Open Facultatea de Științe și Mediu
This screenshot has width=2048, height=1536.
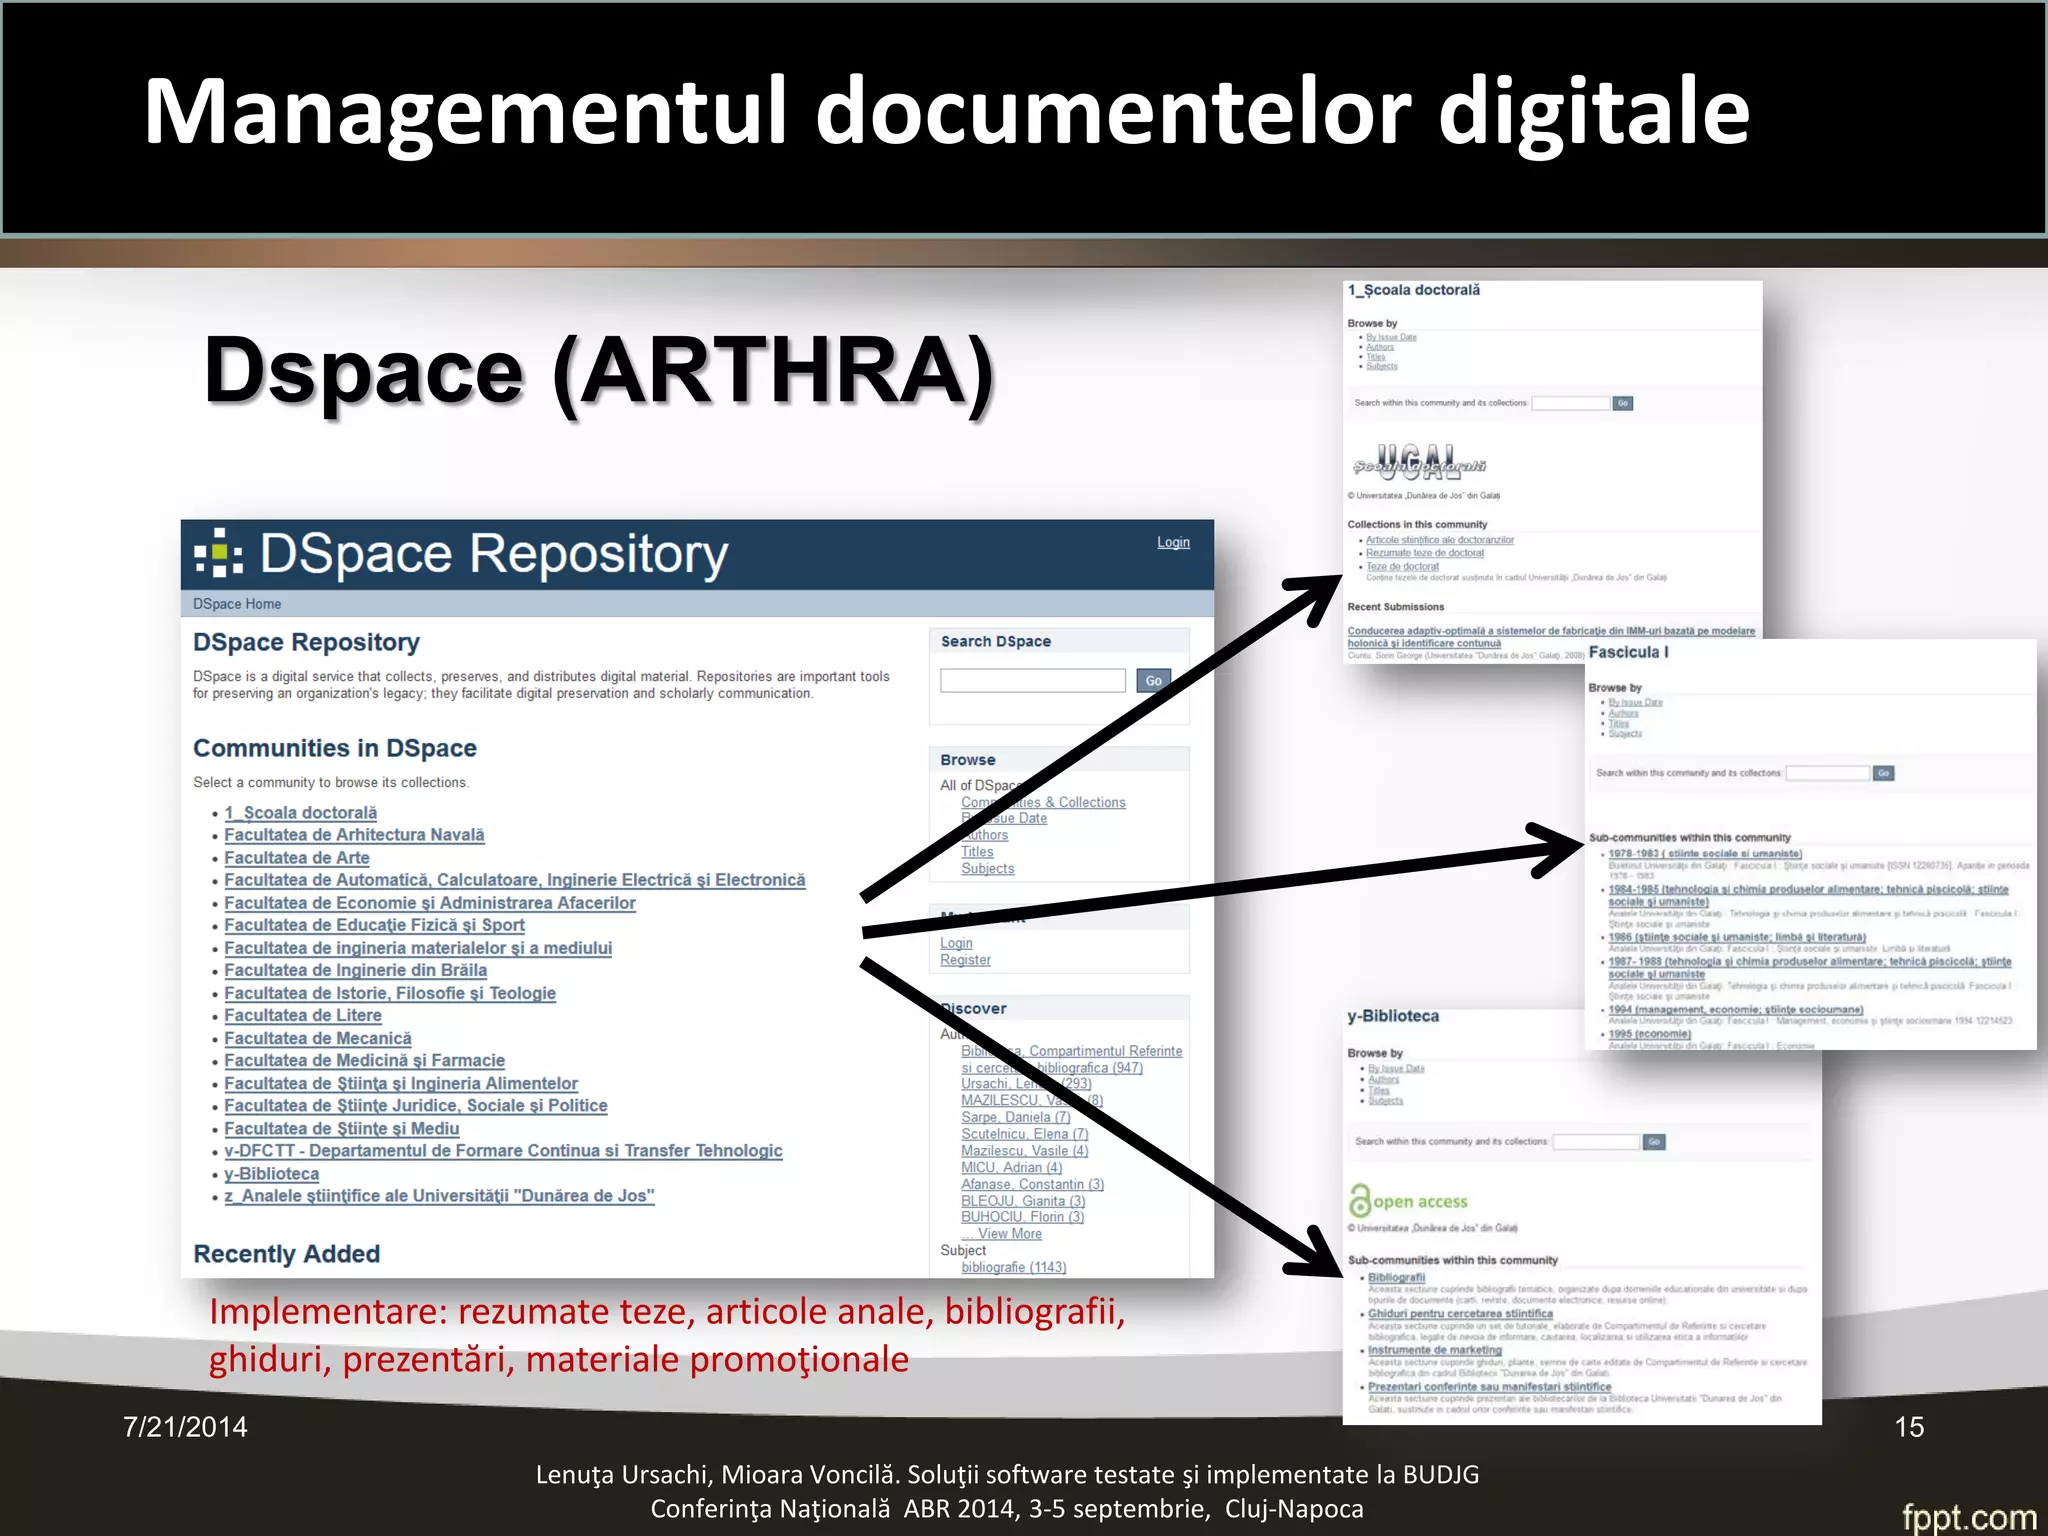pyautogui.click(x=342, y=1128)
